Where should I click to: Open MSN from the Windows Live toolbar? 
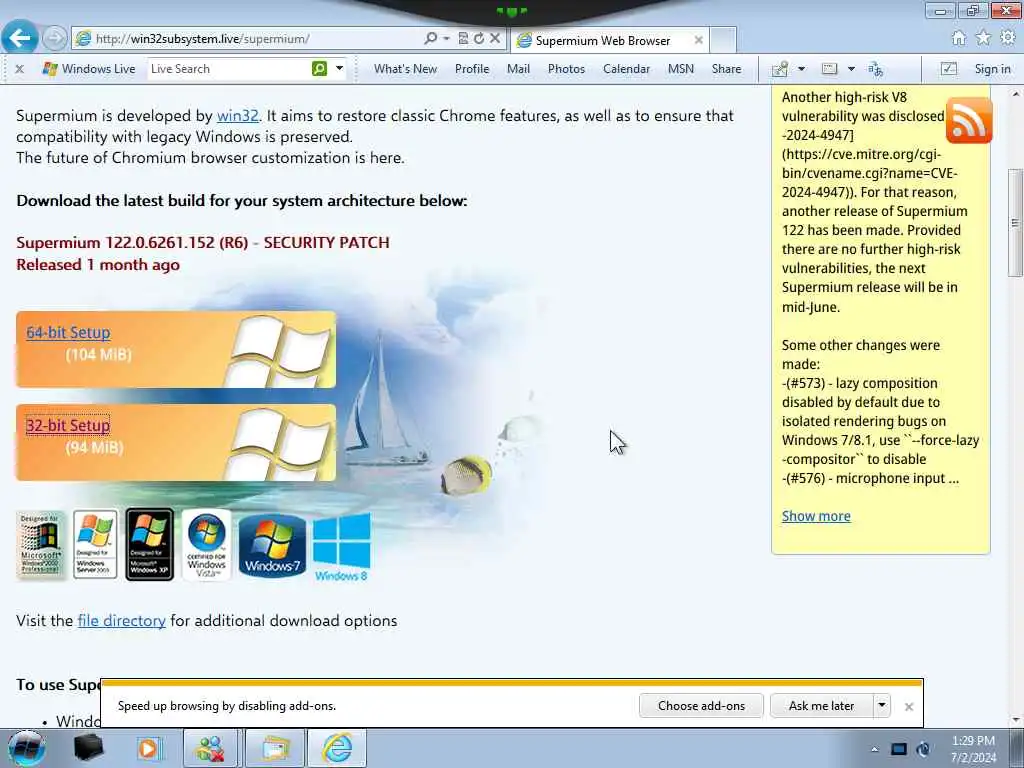[680, 69]
